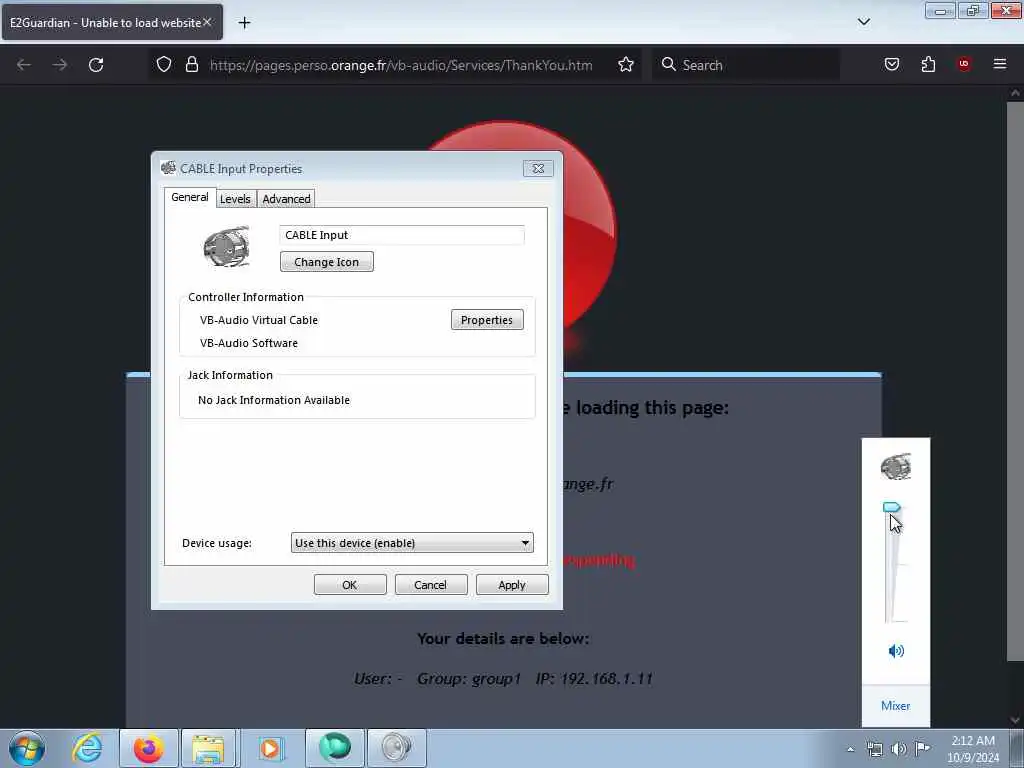Show hidden tray icons arrow
This screenshot has height=768, width=1024.
pyautogui.click(x=850, y=749)
